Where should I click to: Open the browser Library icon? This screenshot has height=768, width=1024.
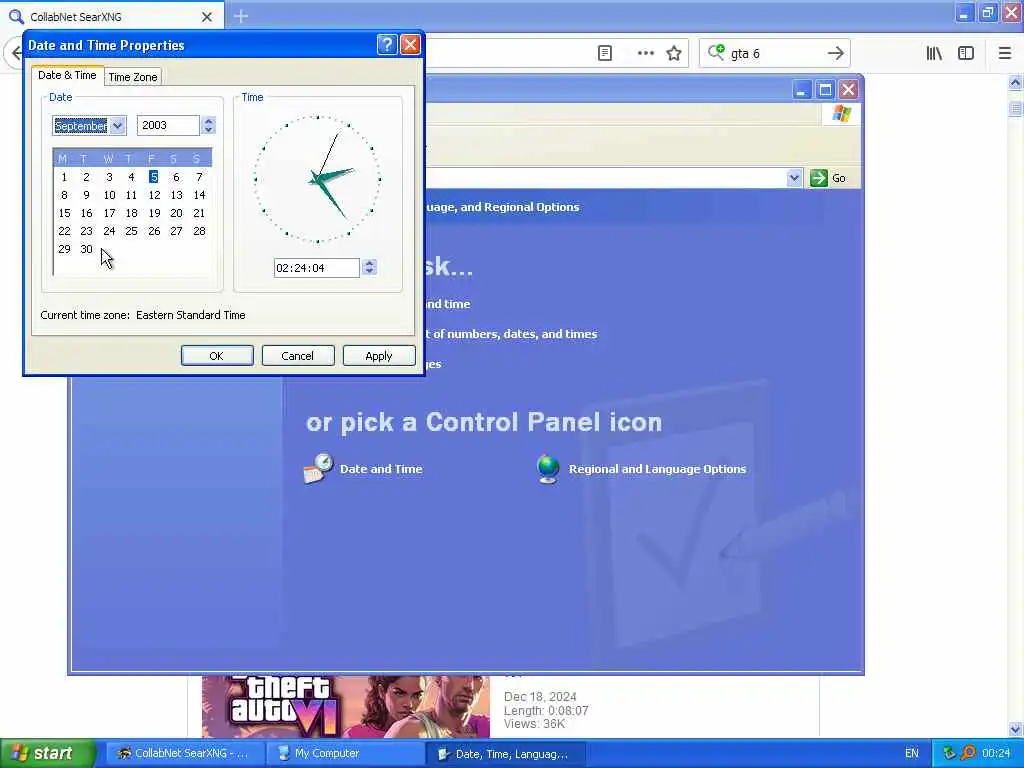934,53
